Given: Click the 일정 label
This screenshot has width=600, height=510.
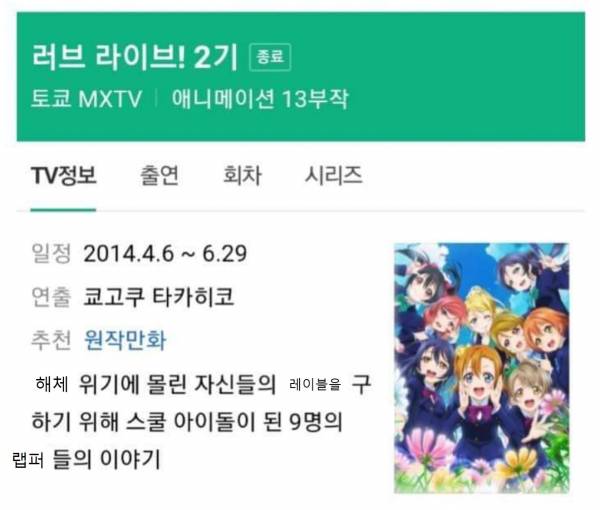Looking at the screenshot, I should (51, 254).
